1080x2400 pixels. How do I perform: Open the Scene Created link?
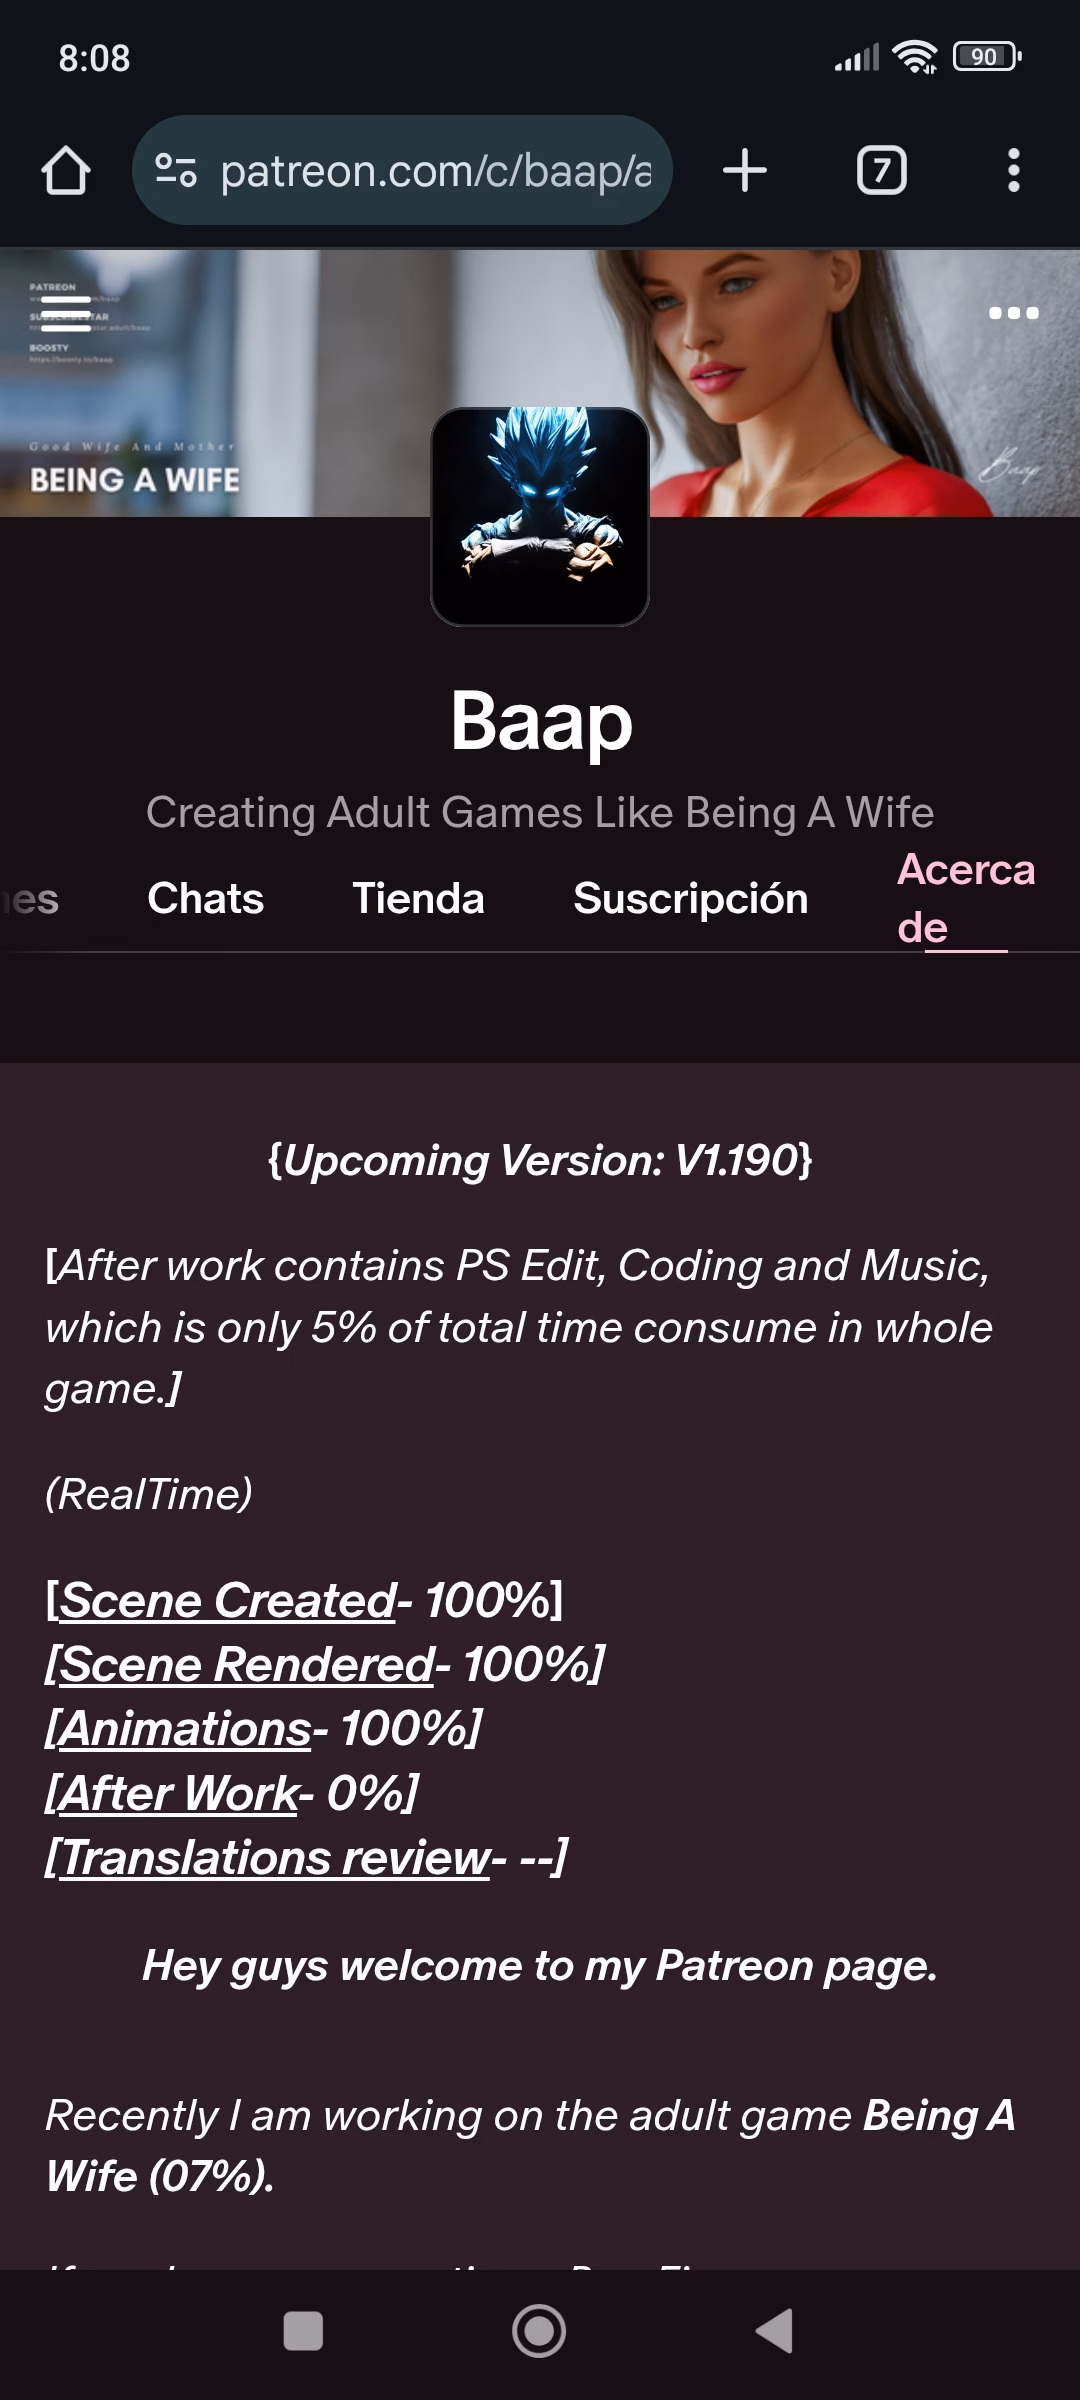pos(228,1601)
